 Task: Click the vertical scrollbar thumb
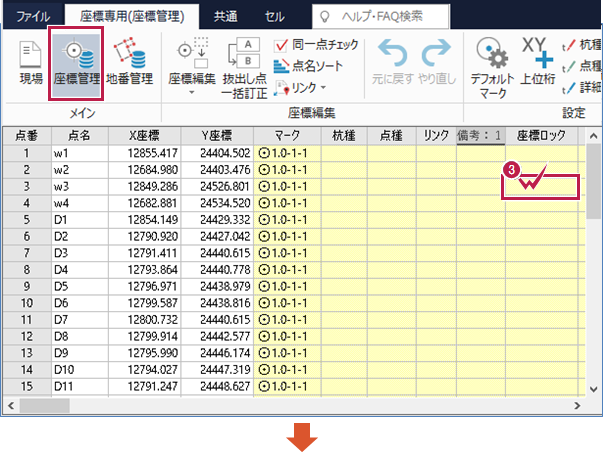[x=593, y=182]
